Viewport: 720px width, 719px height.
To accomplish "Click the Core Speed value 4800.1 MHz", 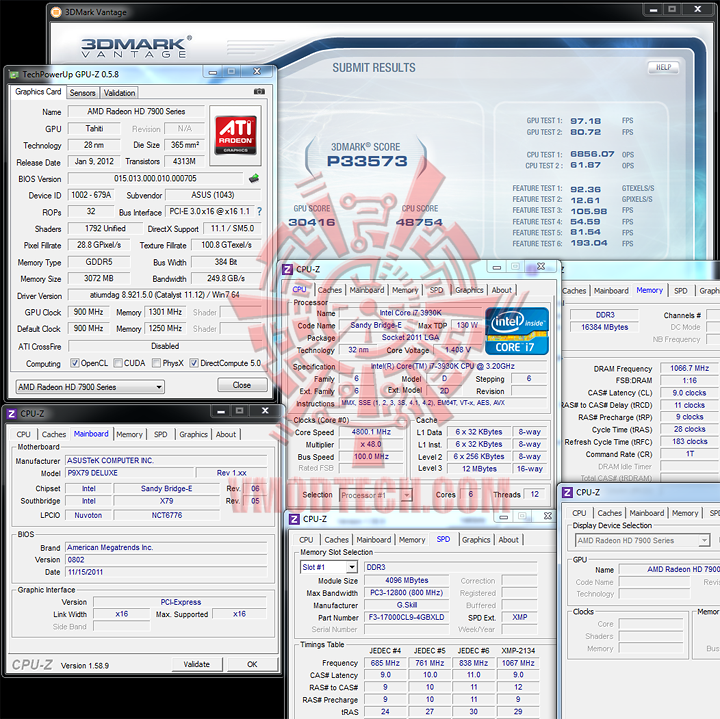I will pos(371,432).
